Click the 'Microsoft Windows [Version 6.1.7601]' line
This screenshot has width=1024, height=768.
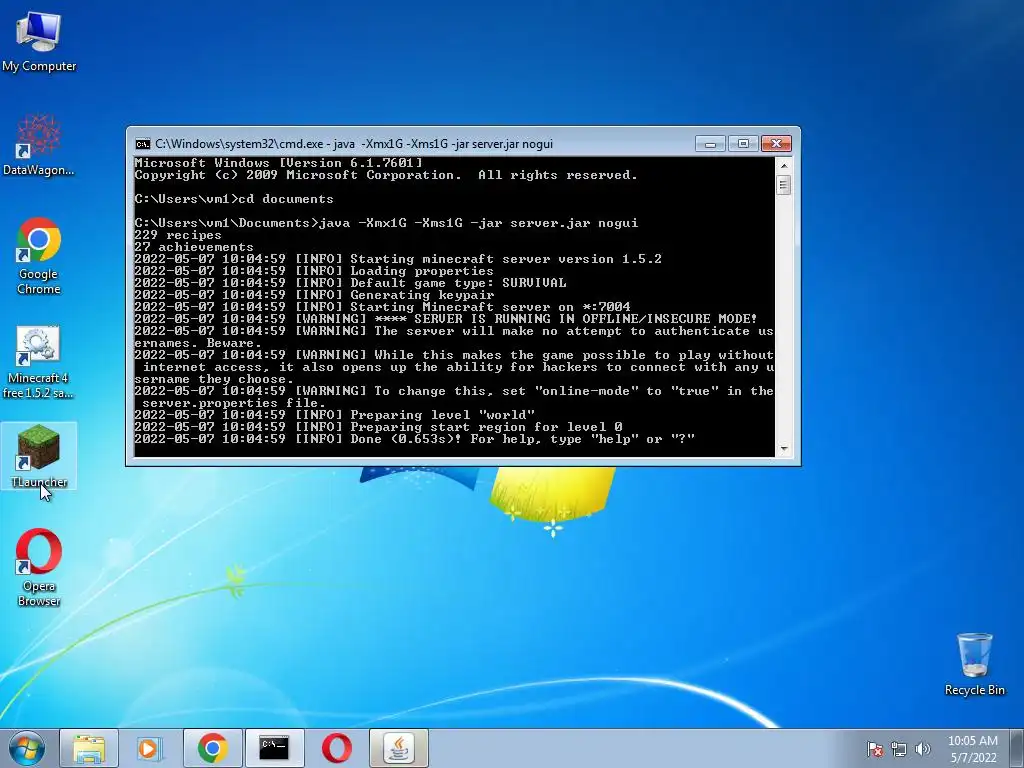278,163
